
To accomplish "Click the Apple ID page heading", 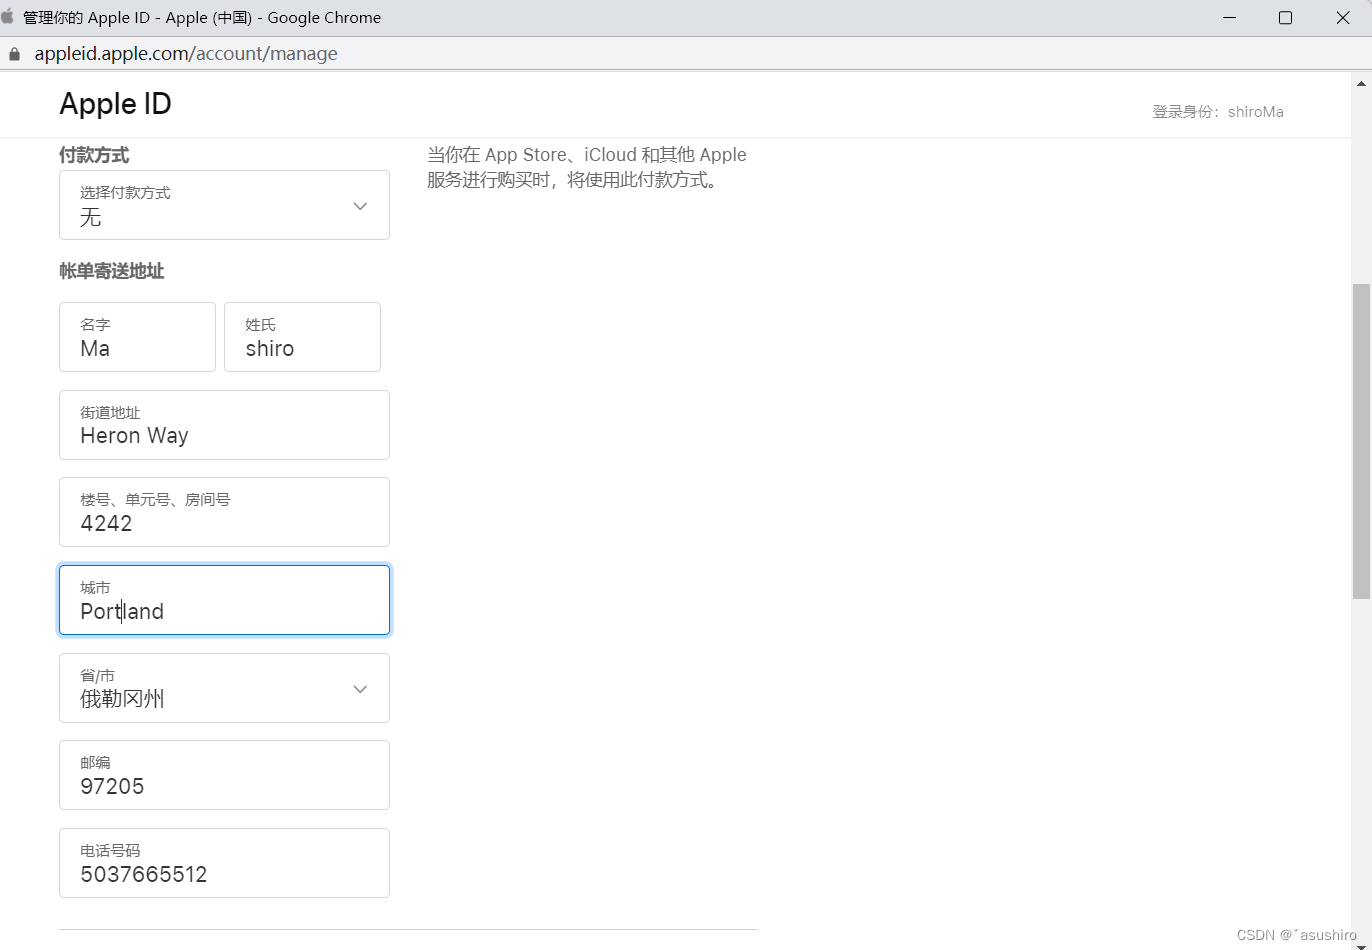I will coord(115,104).
